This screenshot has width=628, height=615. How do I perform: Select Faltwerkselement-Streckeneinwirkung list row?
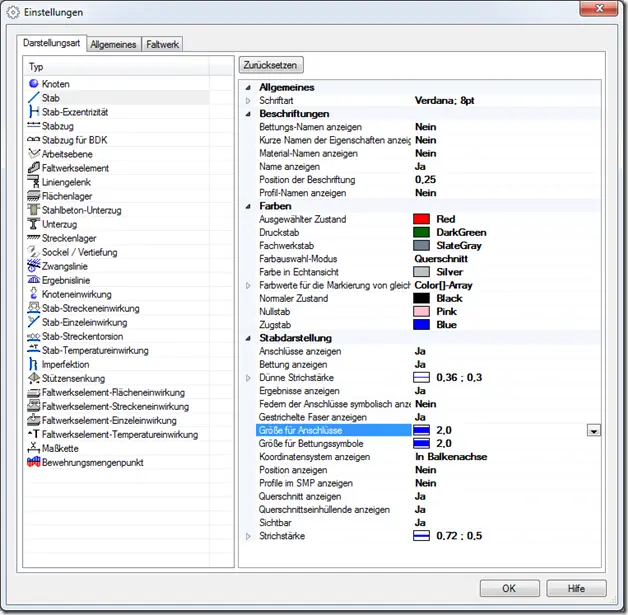click(x=117, y=406)
